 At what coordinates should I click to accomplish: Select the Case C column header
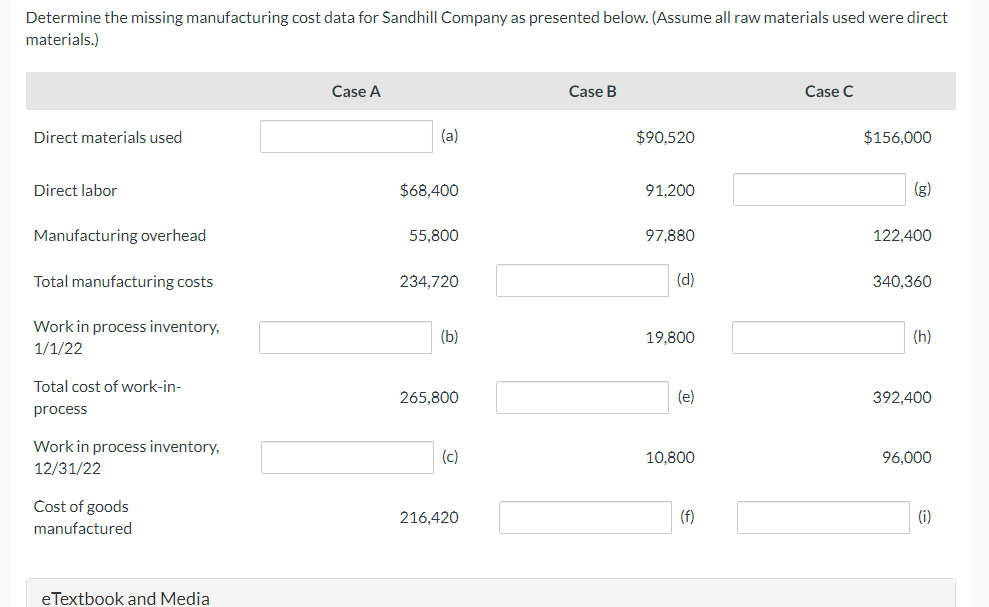point(829,90)
